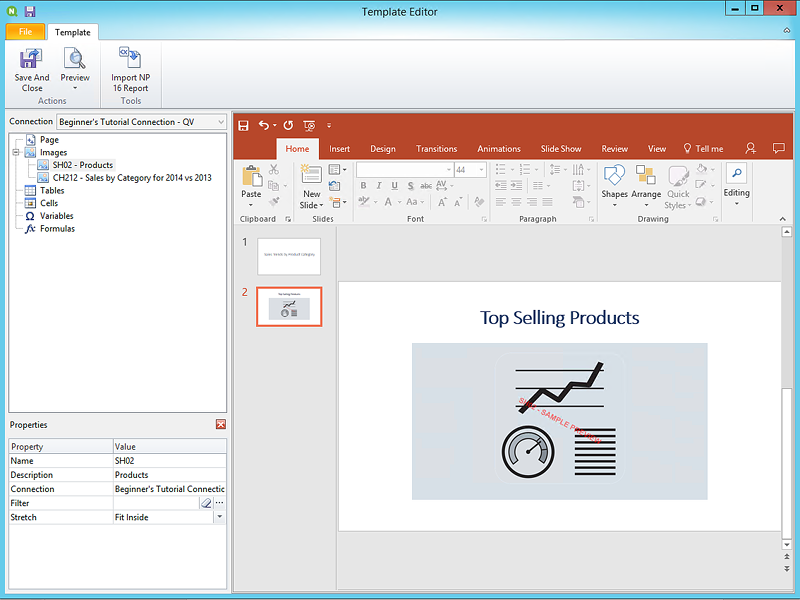Click Import NP 16 Report tool
This screenshot has width=800, height=600.
[x=130, y=59]
